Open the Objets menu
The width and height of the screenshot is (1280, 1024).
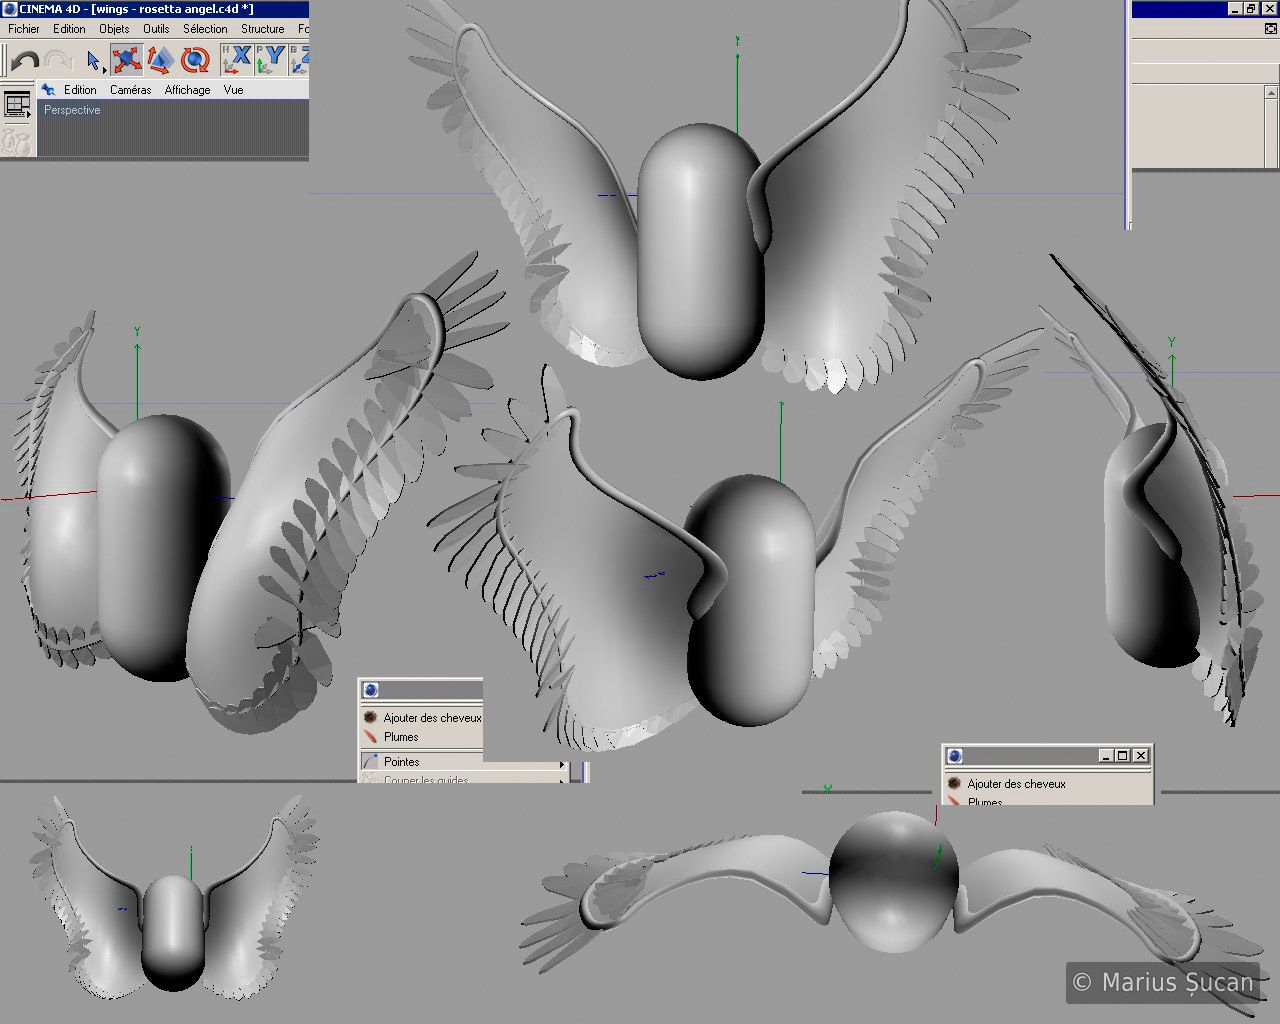click(114, 29)
